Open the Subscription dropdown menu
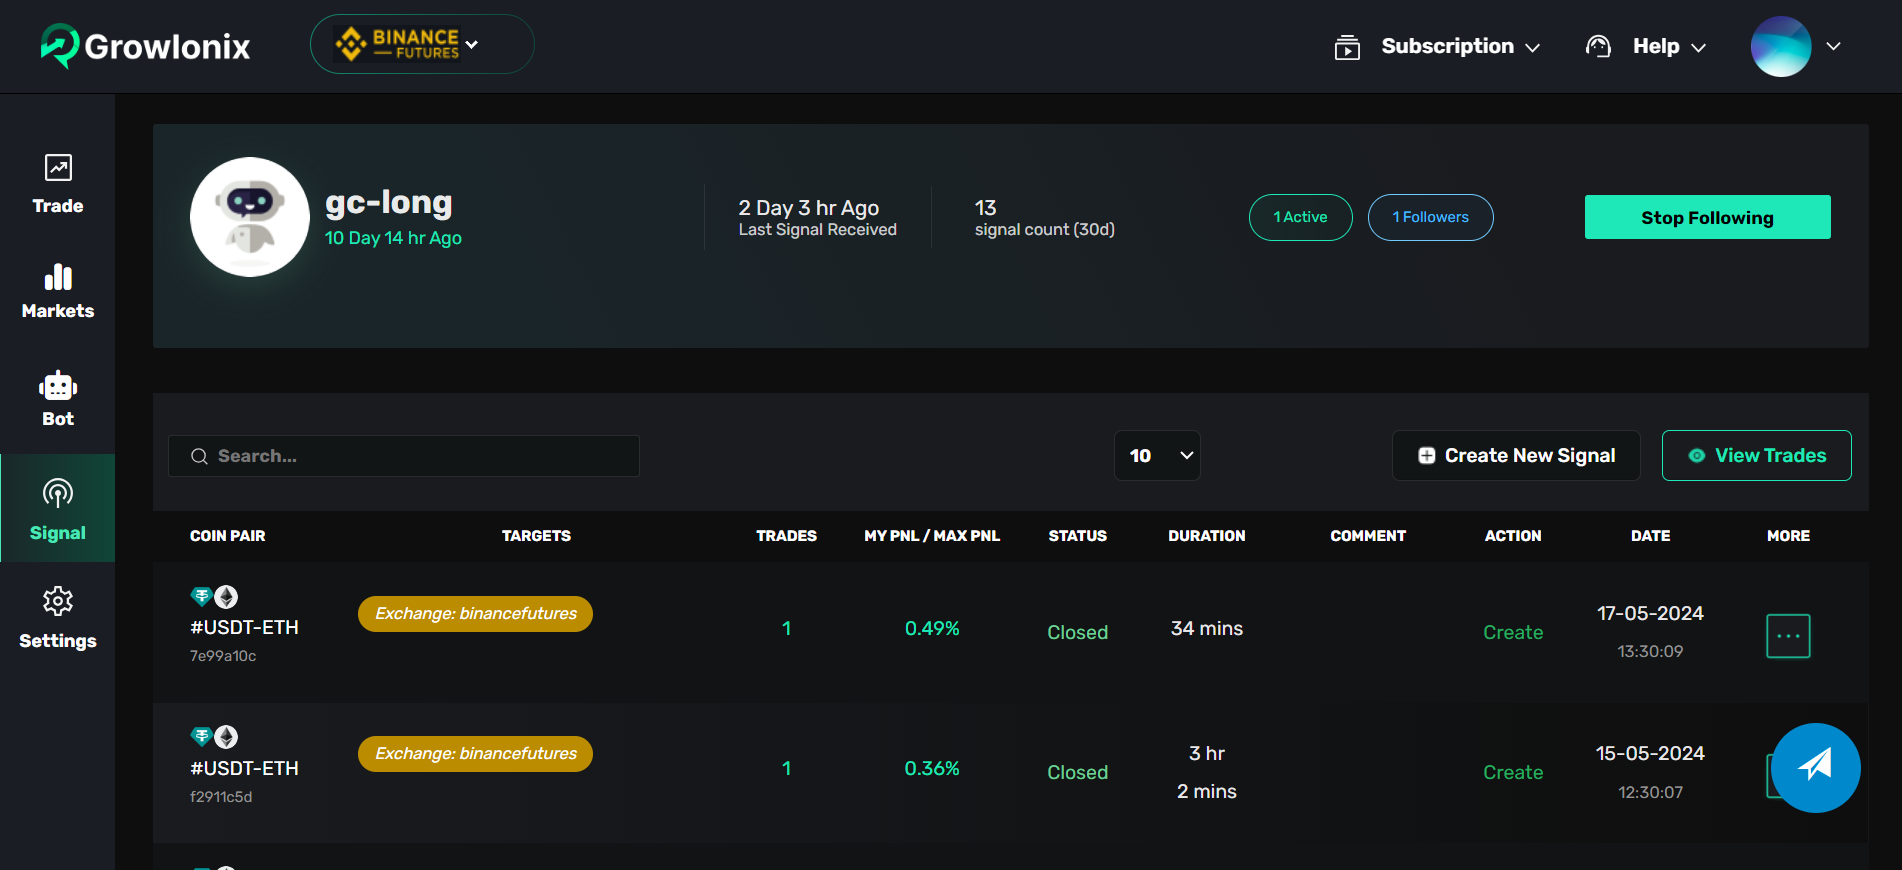1902x870 pixels. 1439,47
